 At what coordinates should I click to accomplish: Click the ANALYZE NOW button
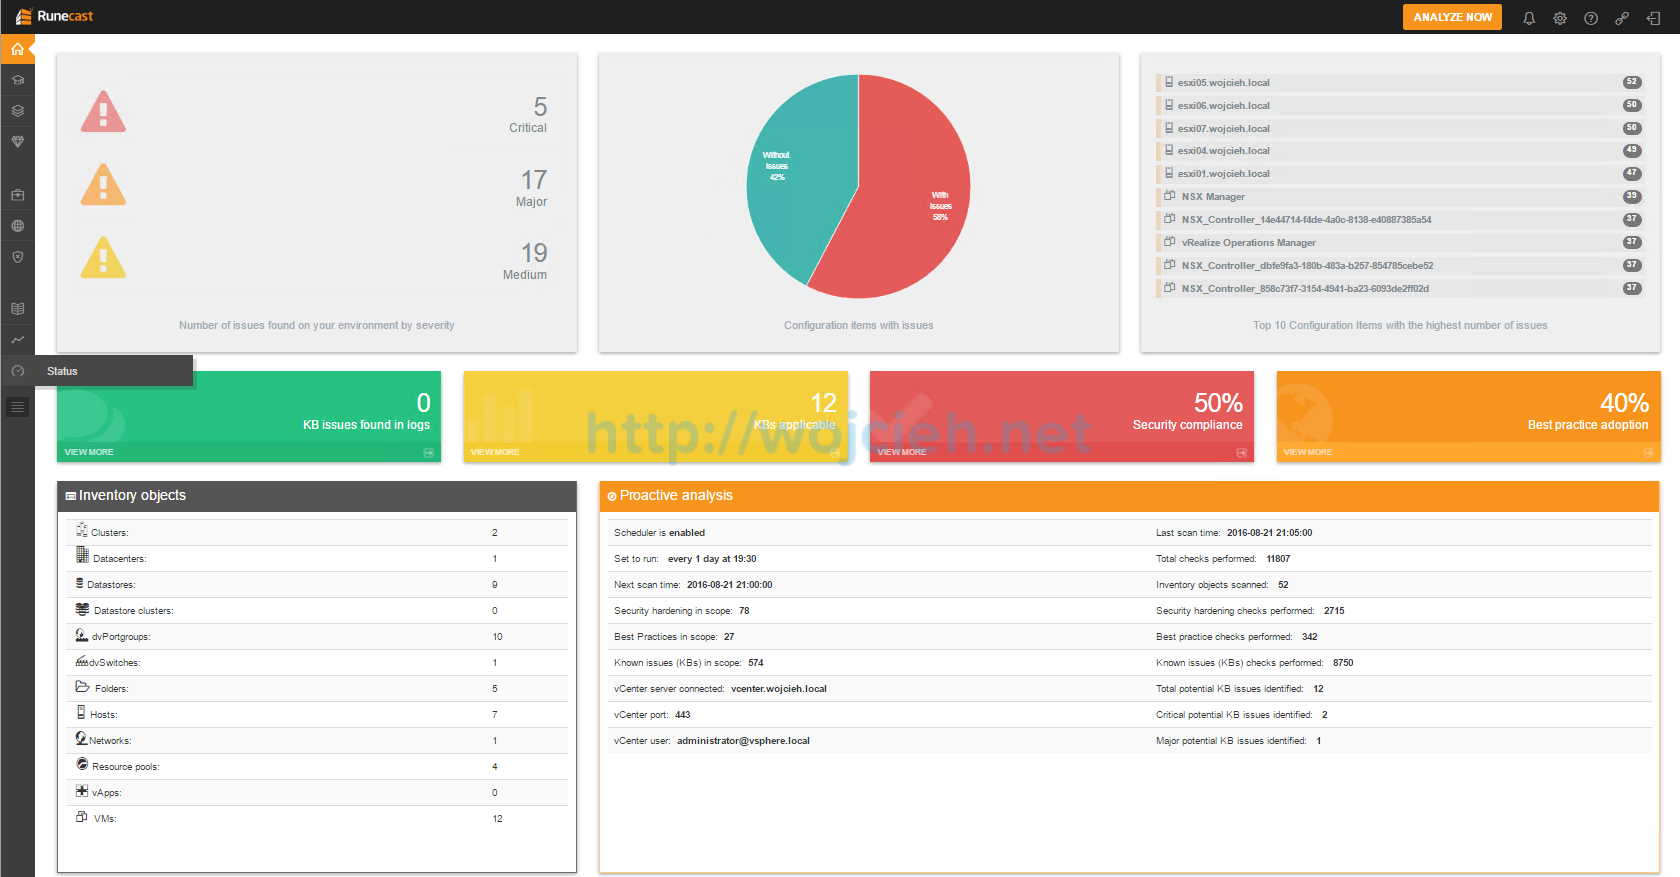pyautogui.click(x=1452, y=17)
